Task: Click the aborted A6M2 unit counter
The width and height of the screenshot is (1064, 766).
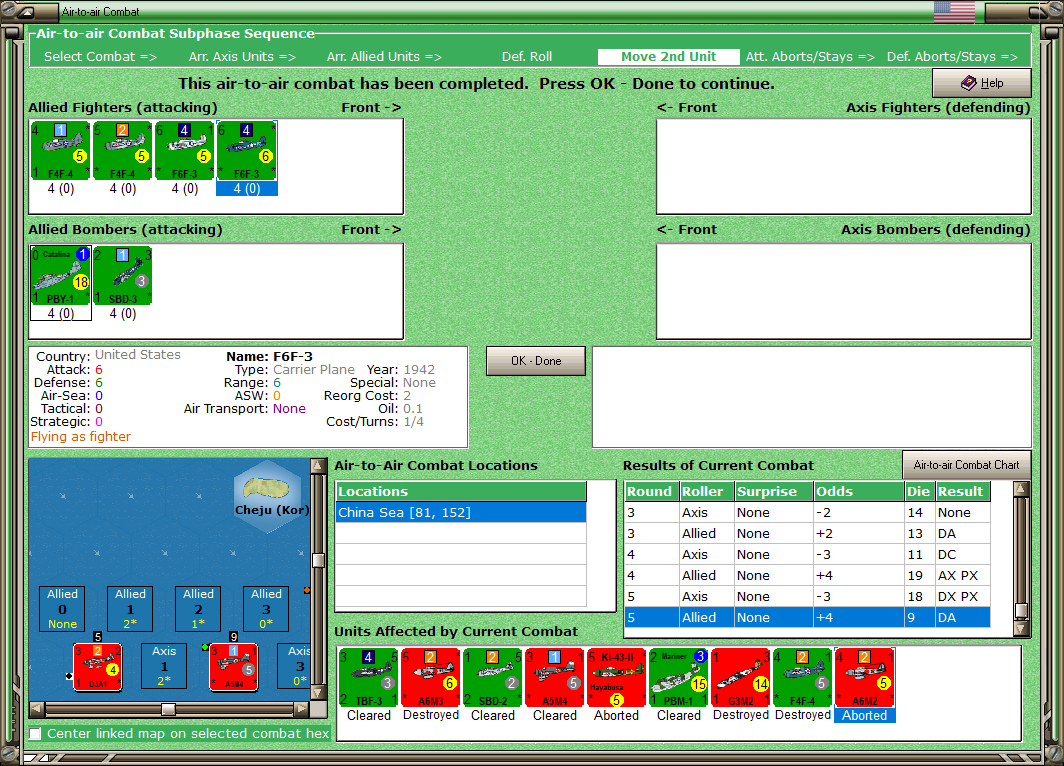Action: click(x=864, y=678)
